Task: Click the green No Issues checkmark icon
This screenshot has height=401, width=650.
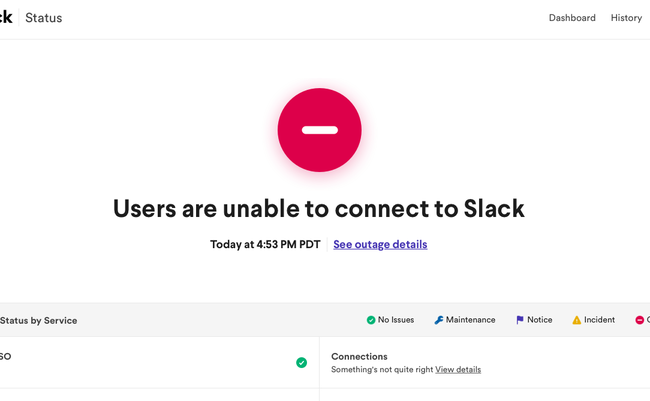Action: (x=371, y=320)
